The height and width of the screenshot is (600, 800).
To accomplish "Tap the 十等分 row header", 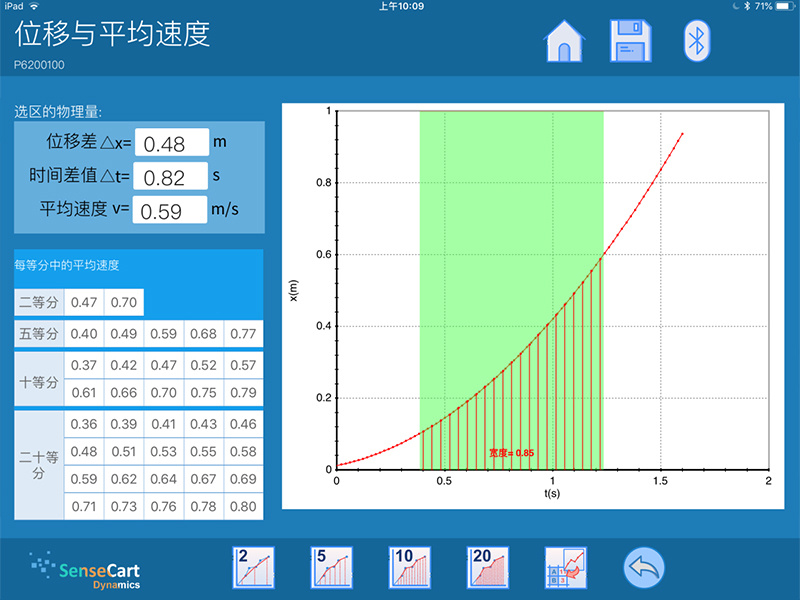I will click(39, 379).
